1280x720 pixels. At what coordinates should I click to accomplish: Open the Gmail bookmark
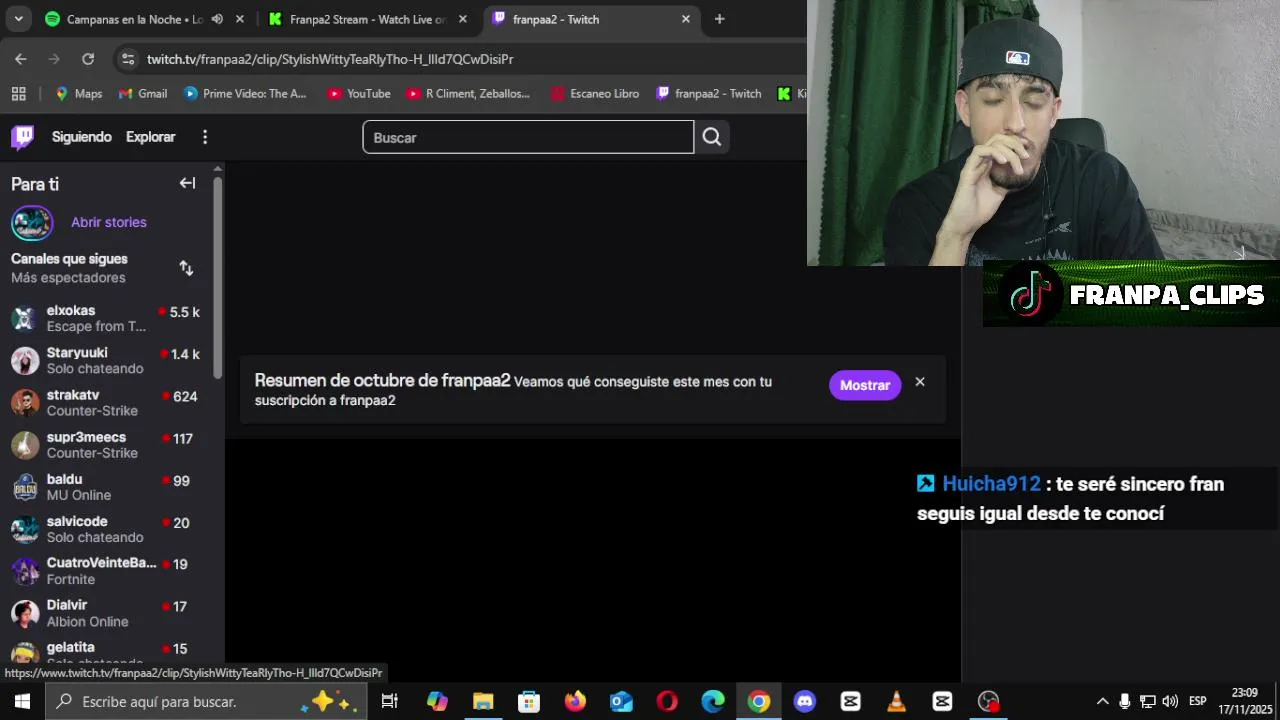click(x=143, y=93)
